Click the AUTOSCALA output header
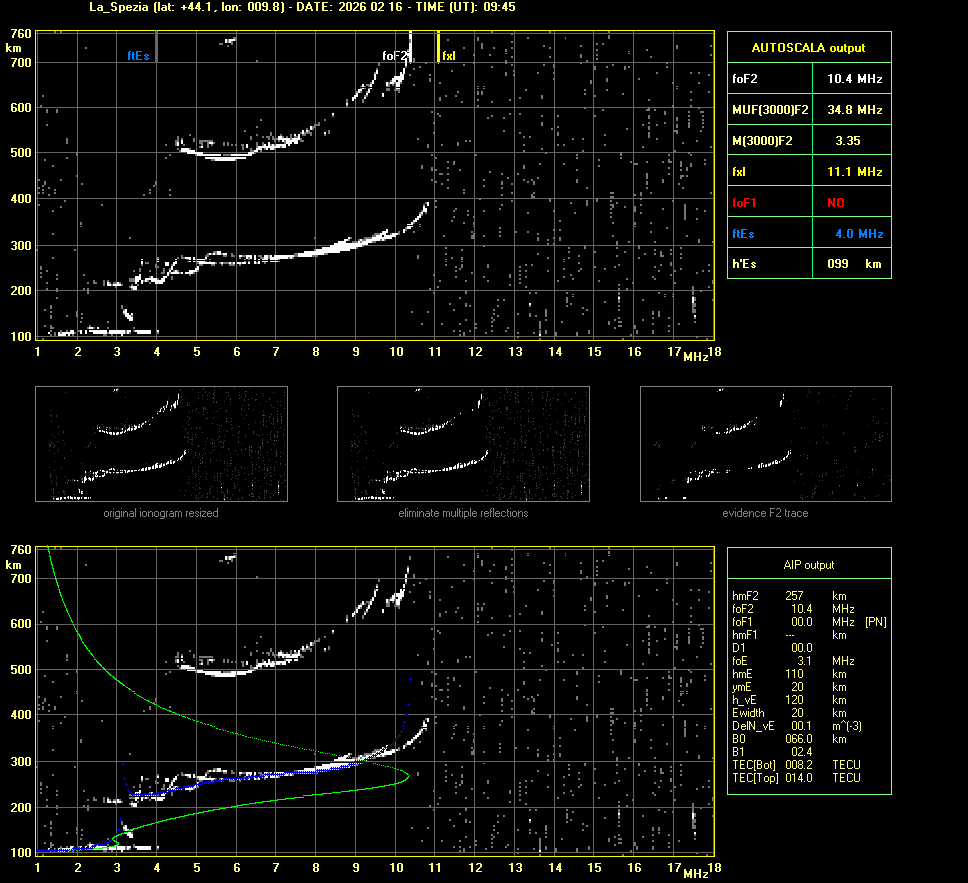Image resolution: width=968 pixels, height=883 pixels. [x=808, y=47]
